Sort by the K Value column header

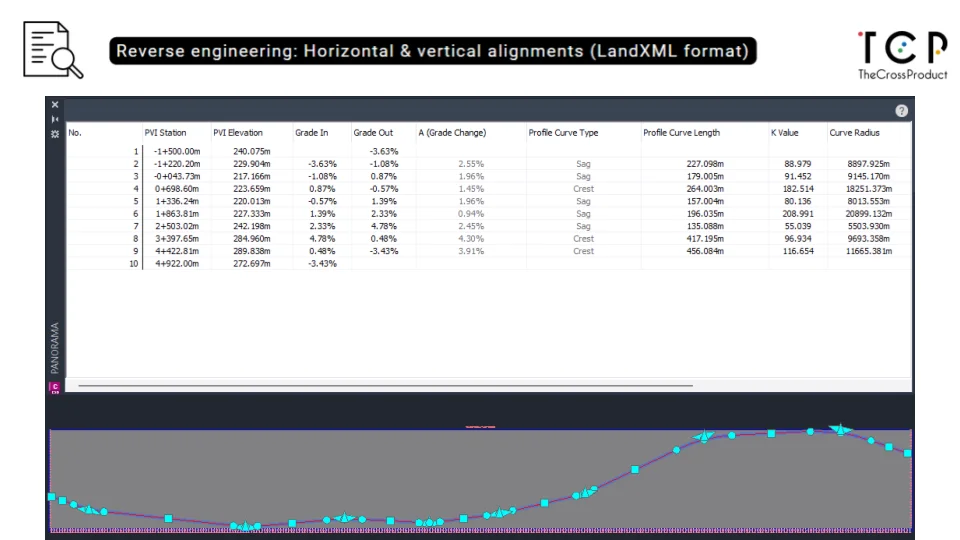(x=785, y=133)
